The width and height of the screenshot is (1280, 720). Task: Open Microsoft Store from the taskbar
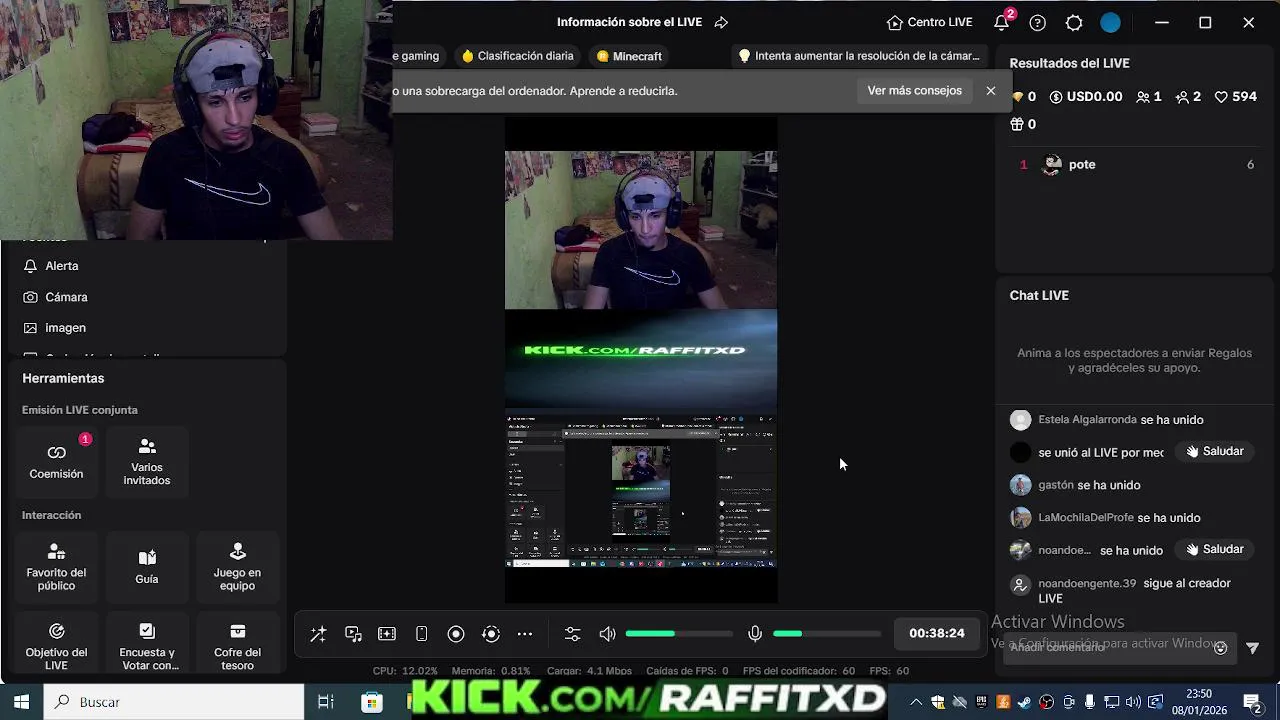tap(372, 702)
